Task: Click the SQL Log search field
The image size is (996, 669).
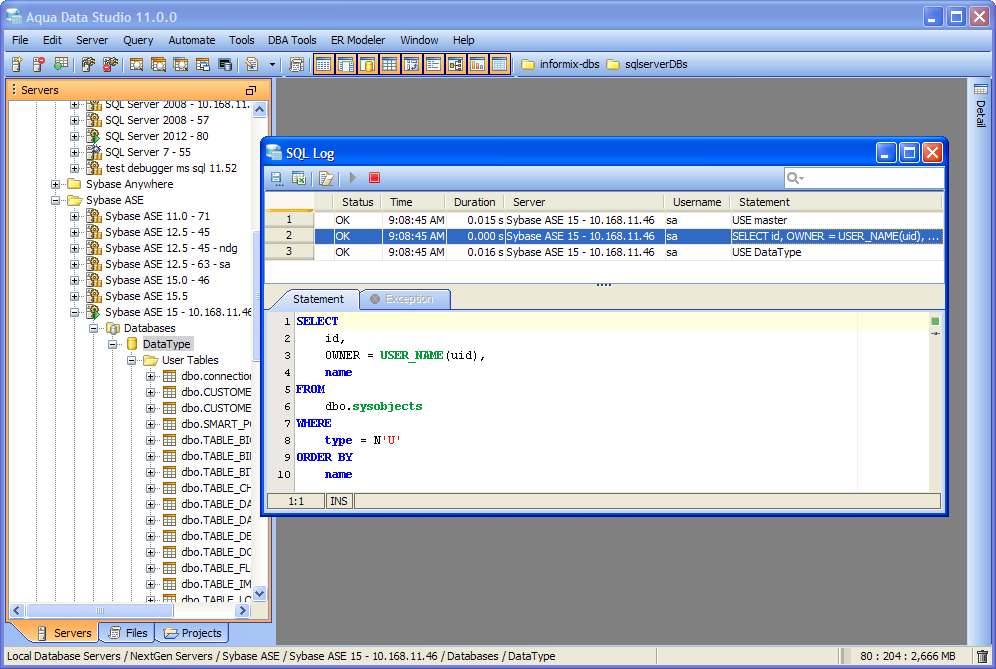Action: click(x=870, y=178)
